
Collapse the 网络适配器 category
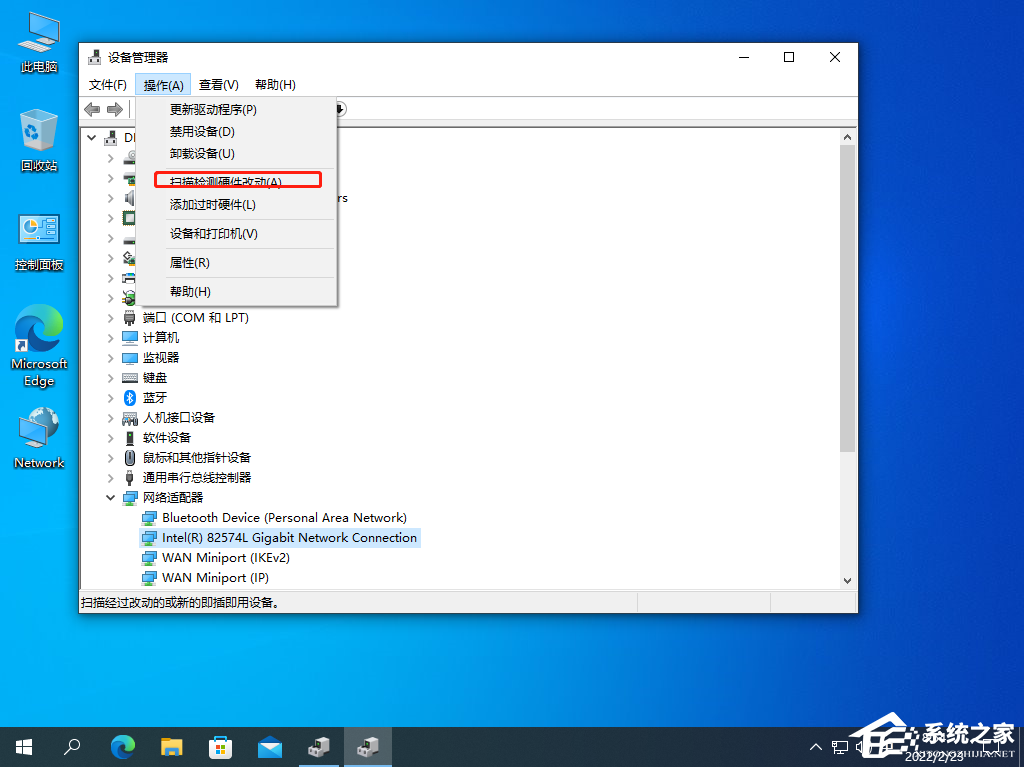pos(110,497)
